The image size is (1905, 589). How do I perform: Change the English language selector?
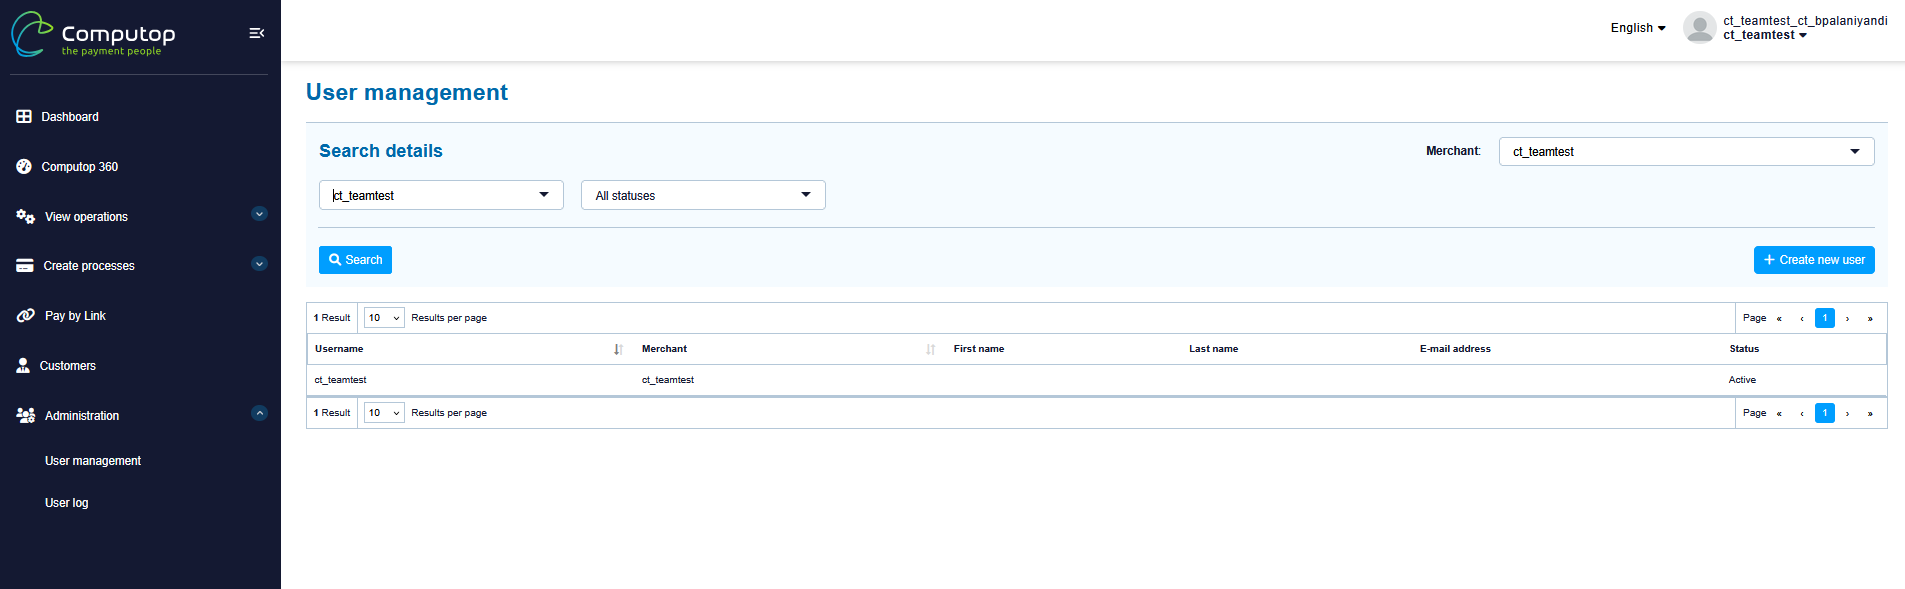[1637, 28]
